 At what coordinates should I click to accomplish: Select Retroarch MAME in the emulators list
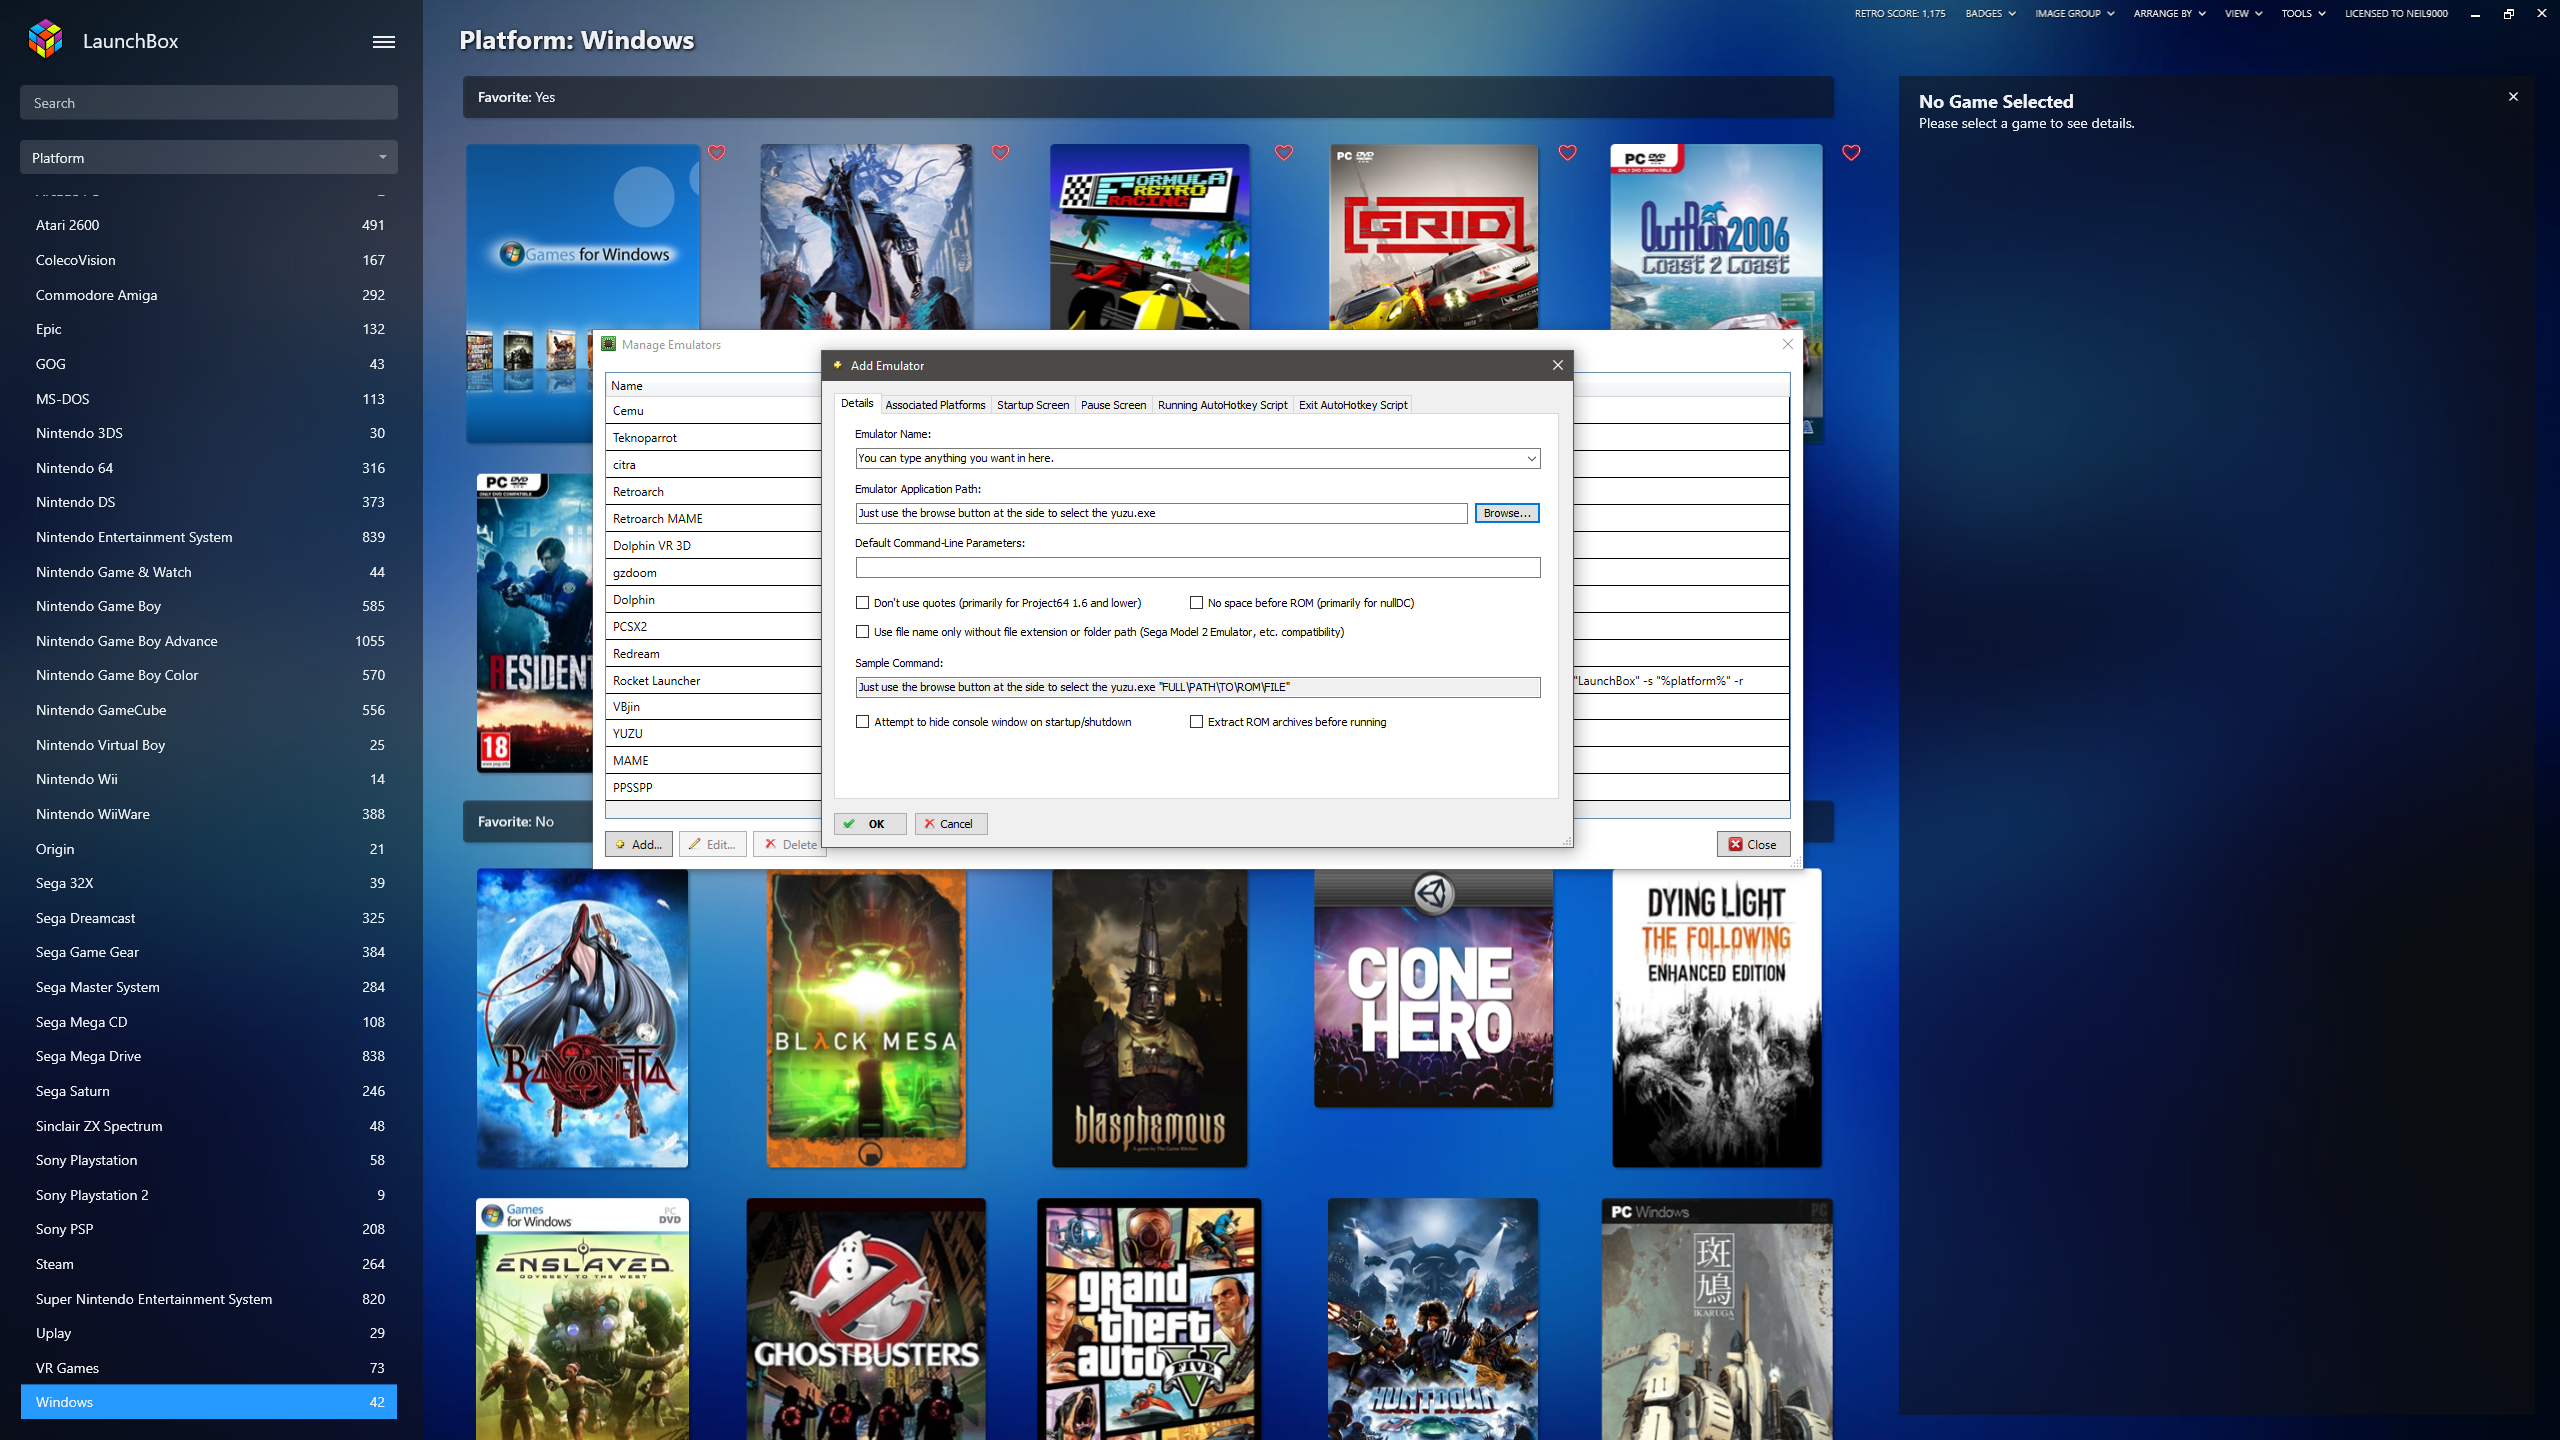pos(714,519)
